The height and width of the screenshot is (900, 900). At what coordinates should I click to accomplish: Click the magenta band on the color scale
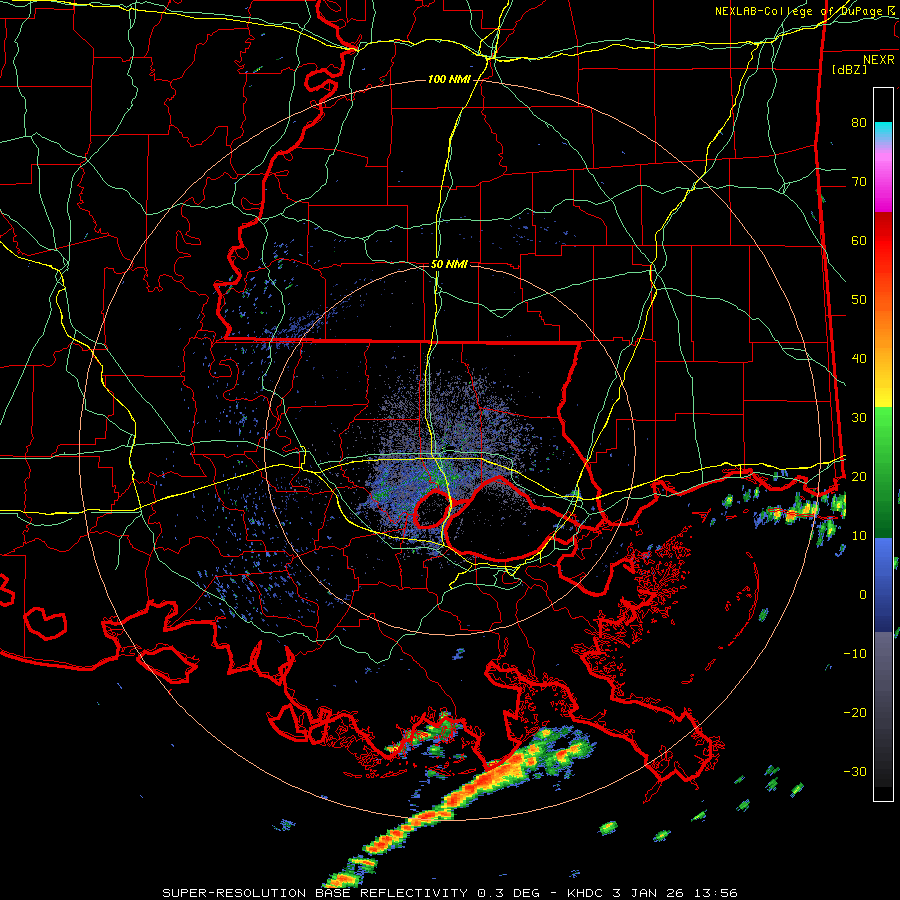tap(883, 178)
